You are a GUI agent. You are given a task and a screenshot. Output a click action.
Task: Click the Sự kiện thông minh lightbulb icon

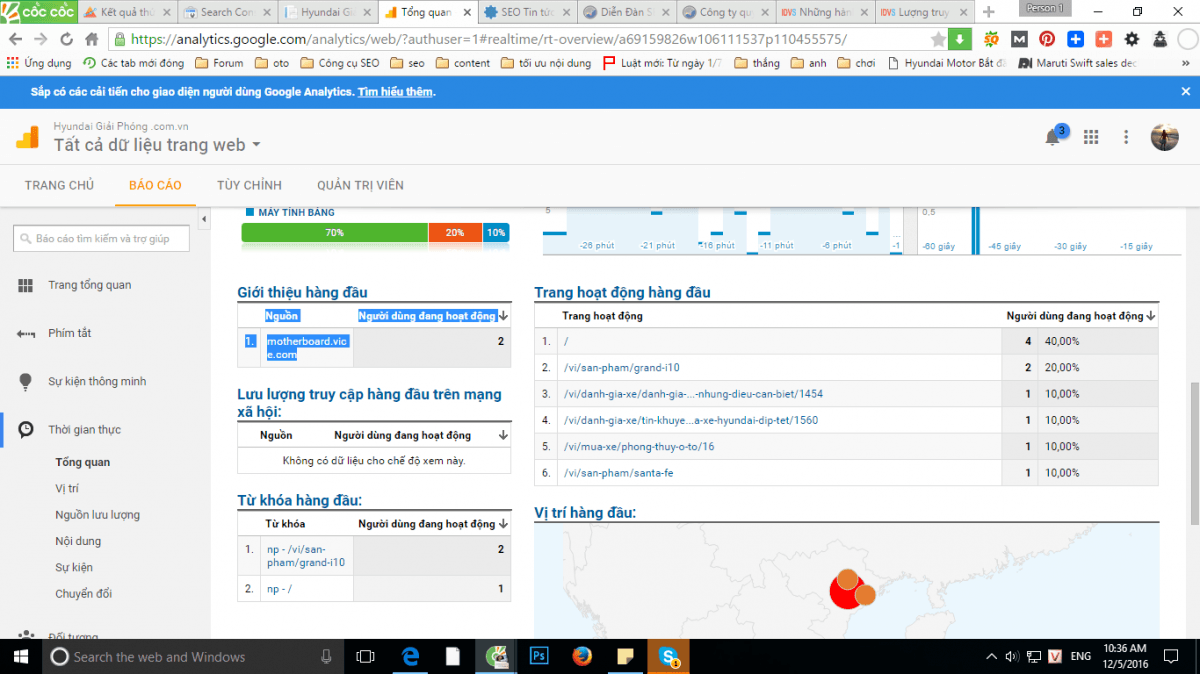click(x=26, y=382)
